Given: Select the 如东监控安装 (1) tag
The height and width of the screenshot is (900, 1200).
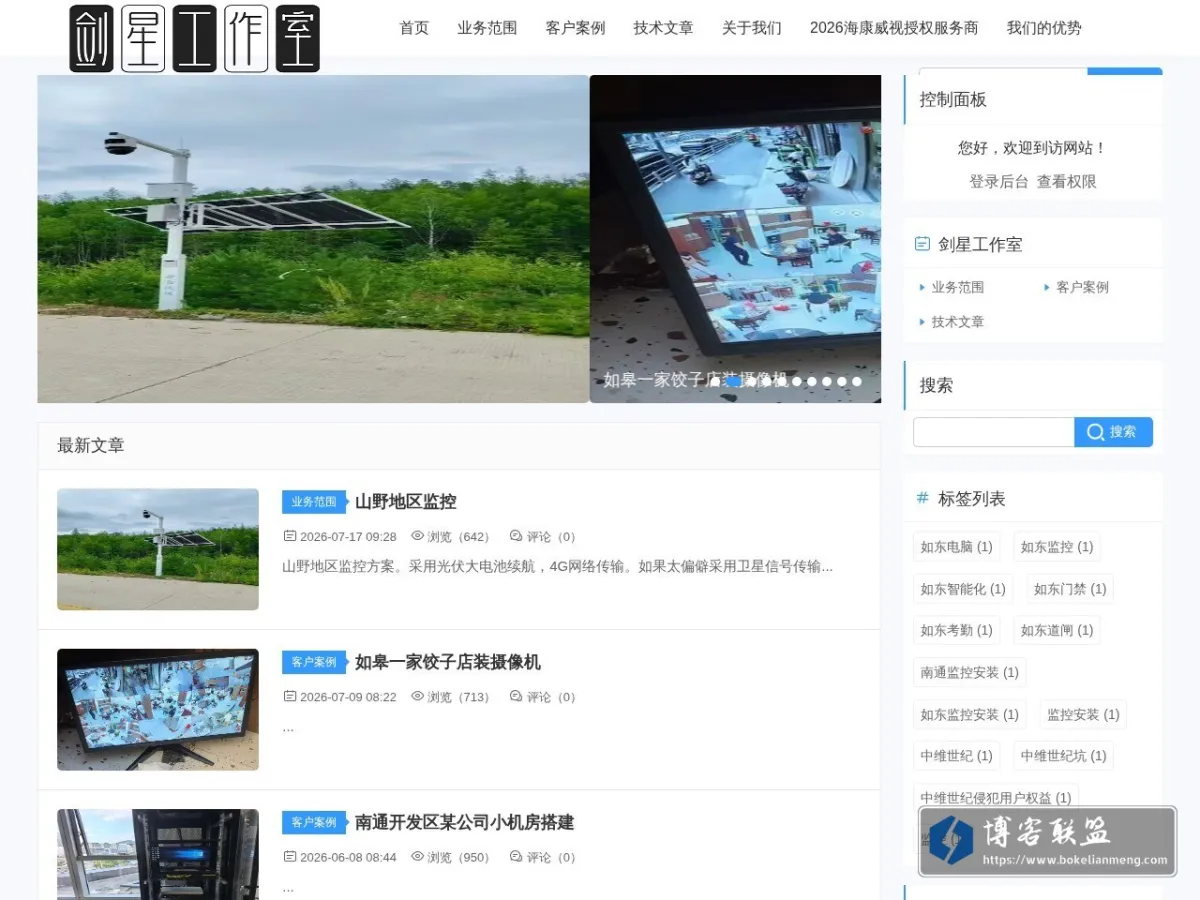Looking at the screenshot, I should click(970, 714).
